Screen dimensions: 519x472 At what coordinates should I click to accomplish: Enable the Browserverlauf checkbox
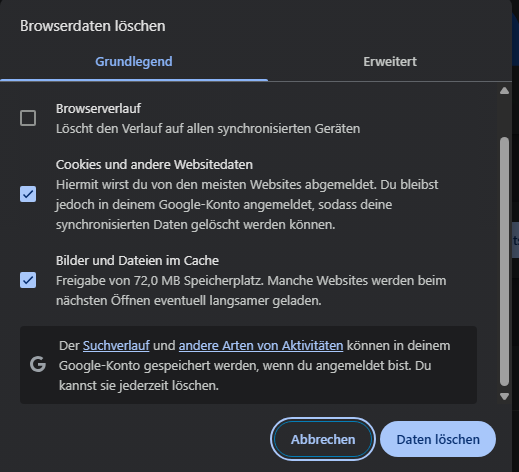pos(28,118)
